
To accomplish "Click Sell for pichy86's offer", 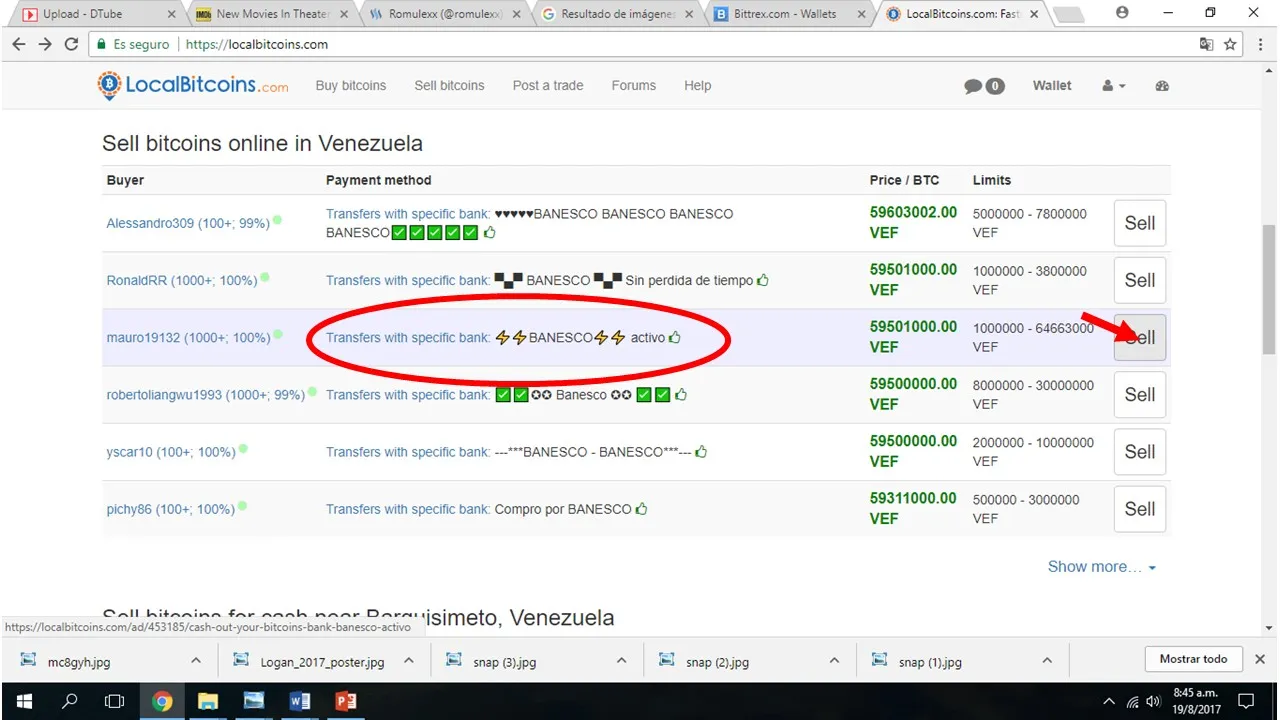I will point(1140,509).
